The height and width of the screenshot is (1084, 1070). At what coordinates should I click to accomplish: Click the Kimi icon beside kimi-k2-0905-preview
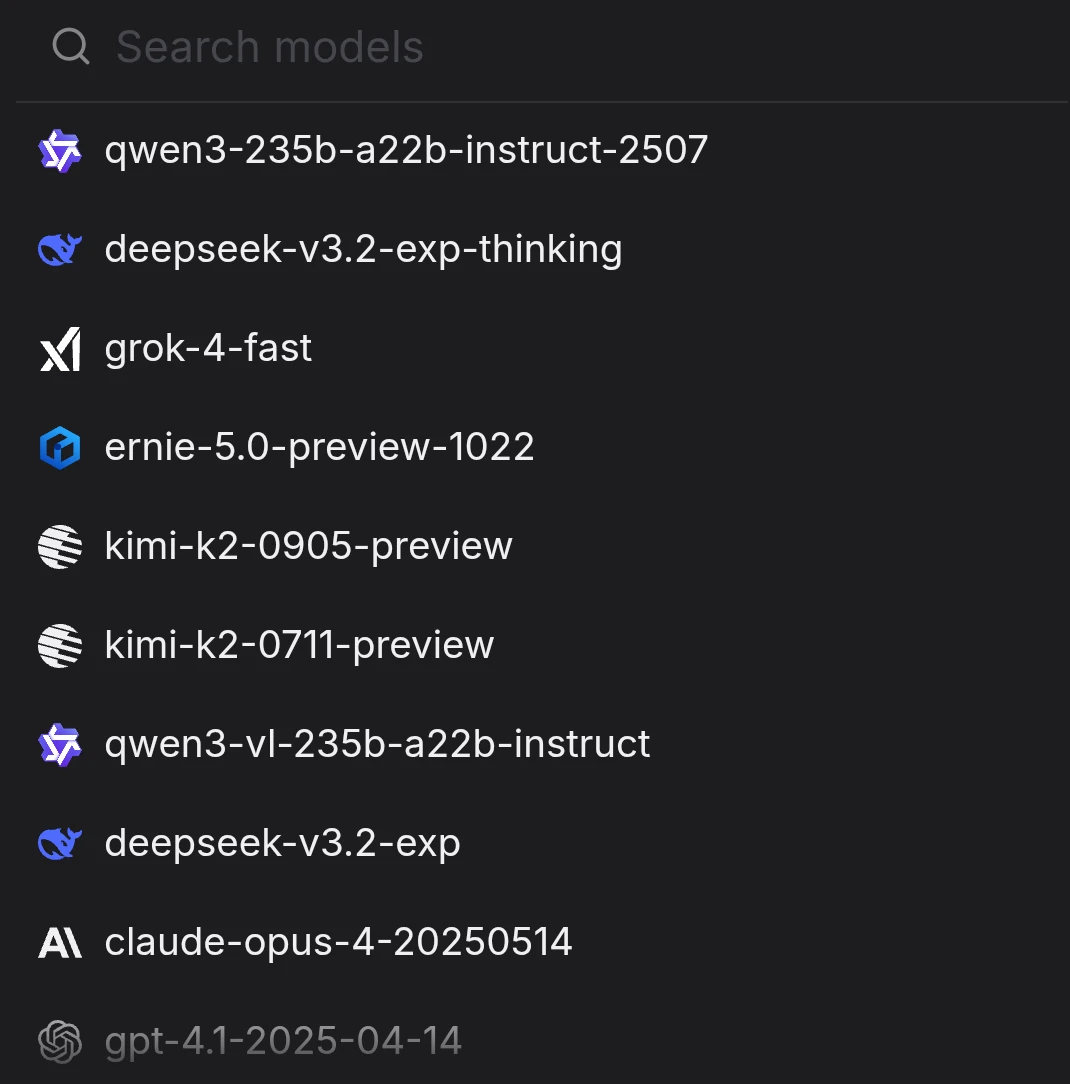point(60,547)
